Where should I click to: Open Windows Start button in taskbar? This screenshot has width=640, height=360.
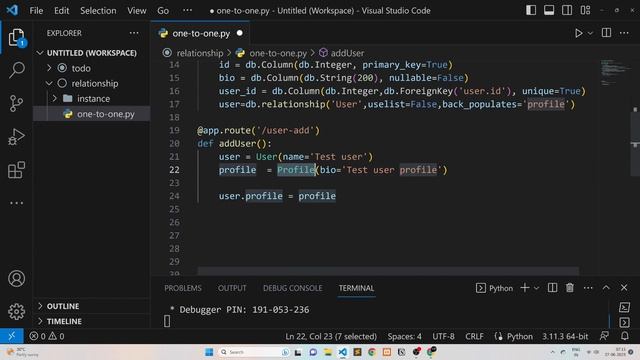[209, 352]
